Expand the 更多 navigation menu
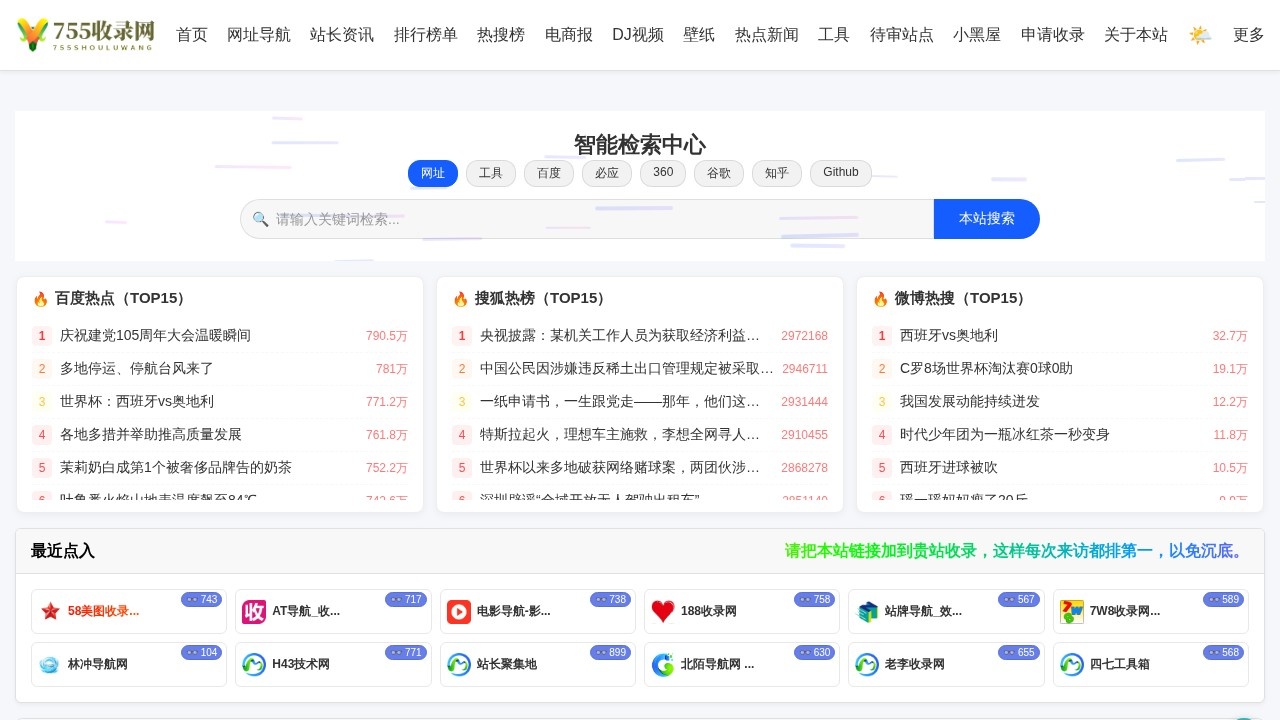This screenshot has width=1280, height=720. point(1249,35)
